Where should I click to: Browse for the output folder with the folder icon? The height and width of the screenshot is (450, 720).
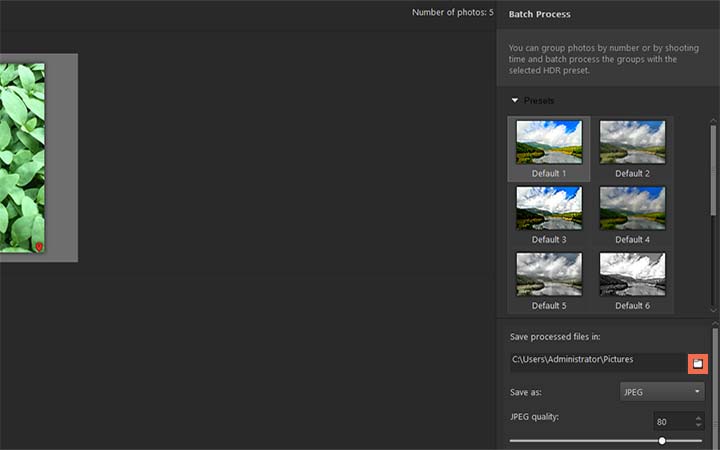point(698,364)
